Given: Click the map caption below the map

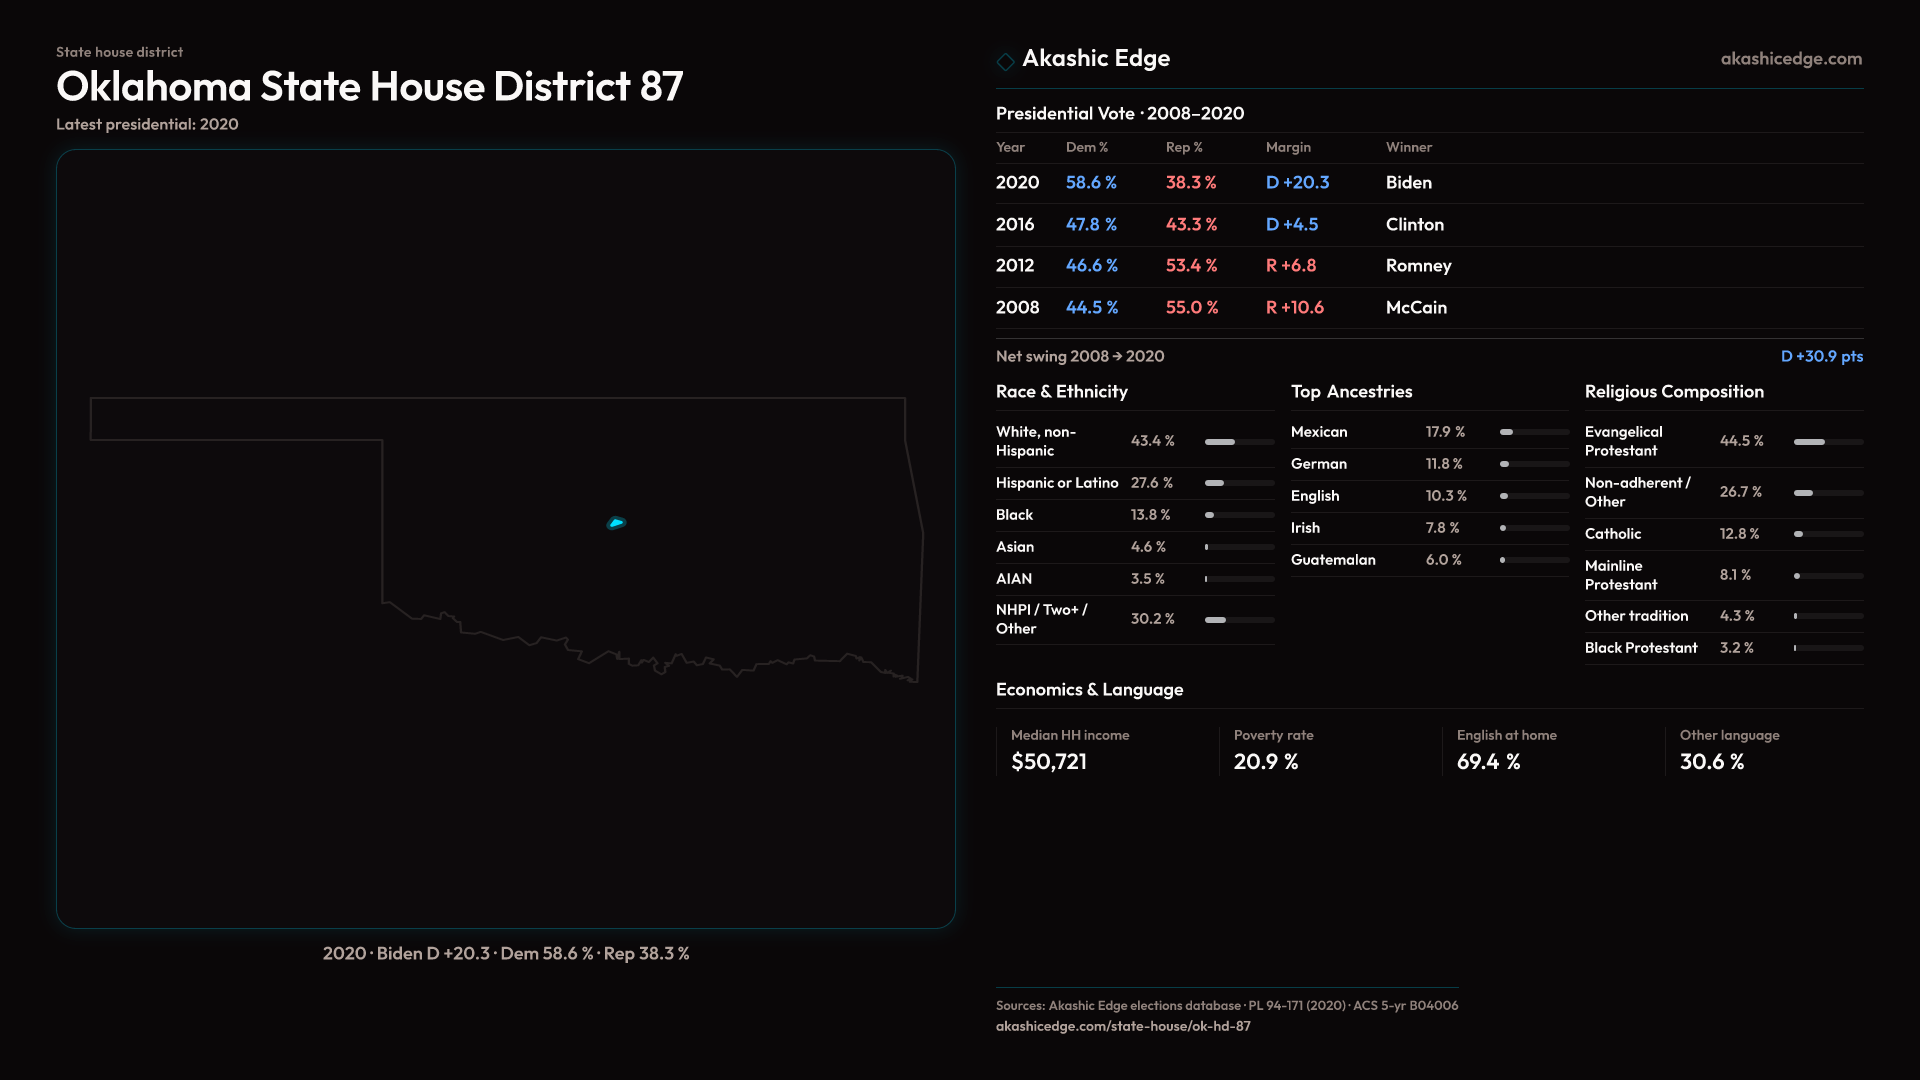Looking at the screenshot, I should (x=506, y=954).
